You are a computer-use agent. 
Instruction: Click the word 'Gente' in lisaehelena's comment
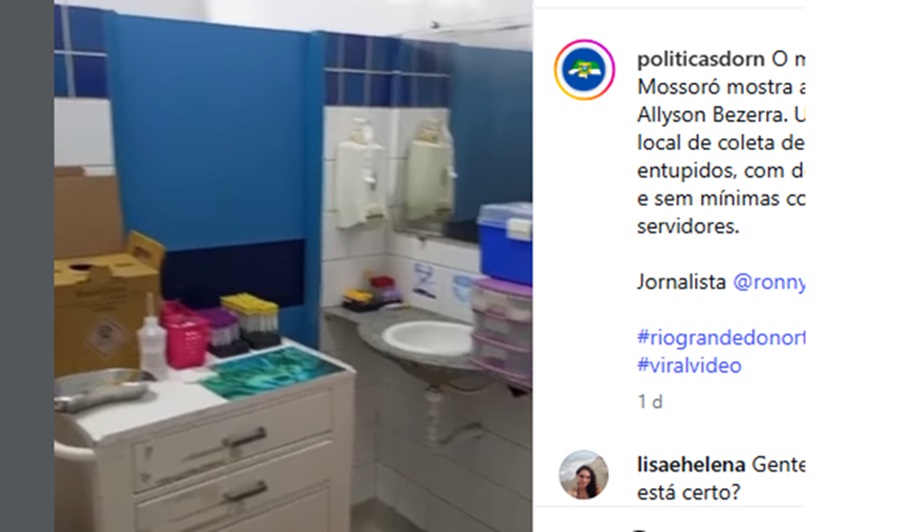(778, 464)
